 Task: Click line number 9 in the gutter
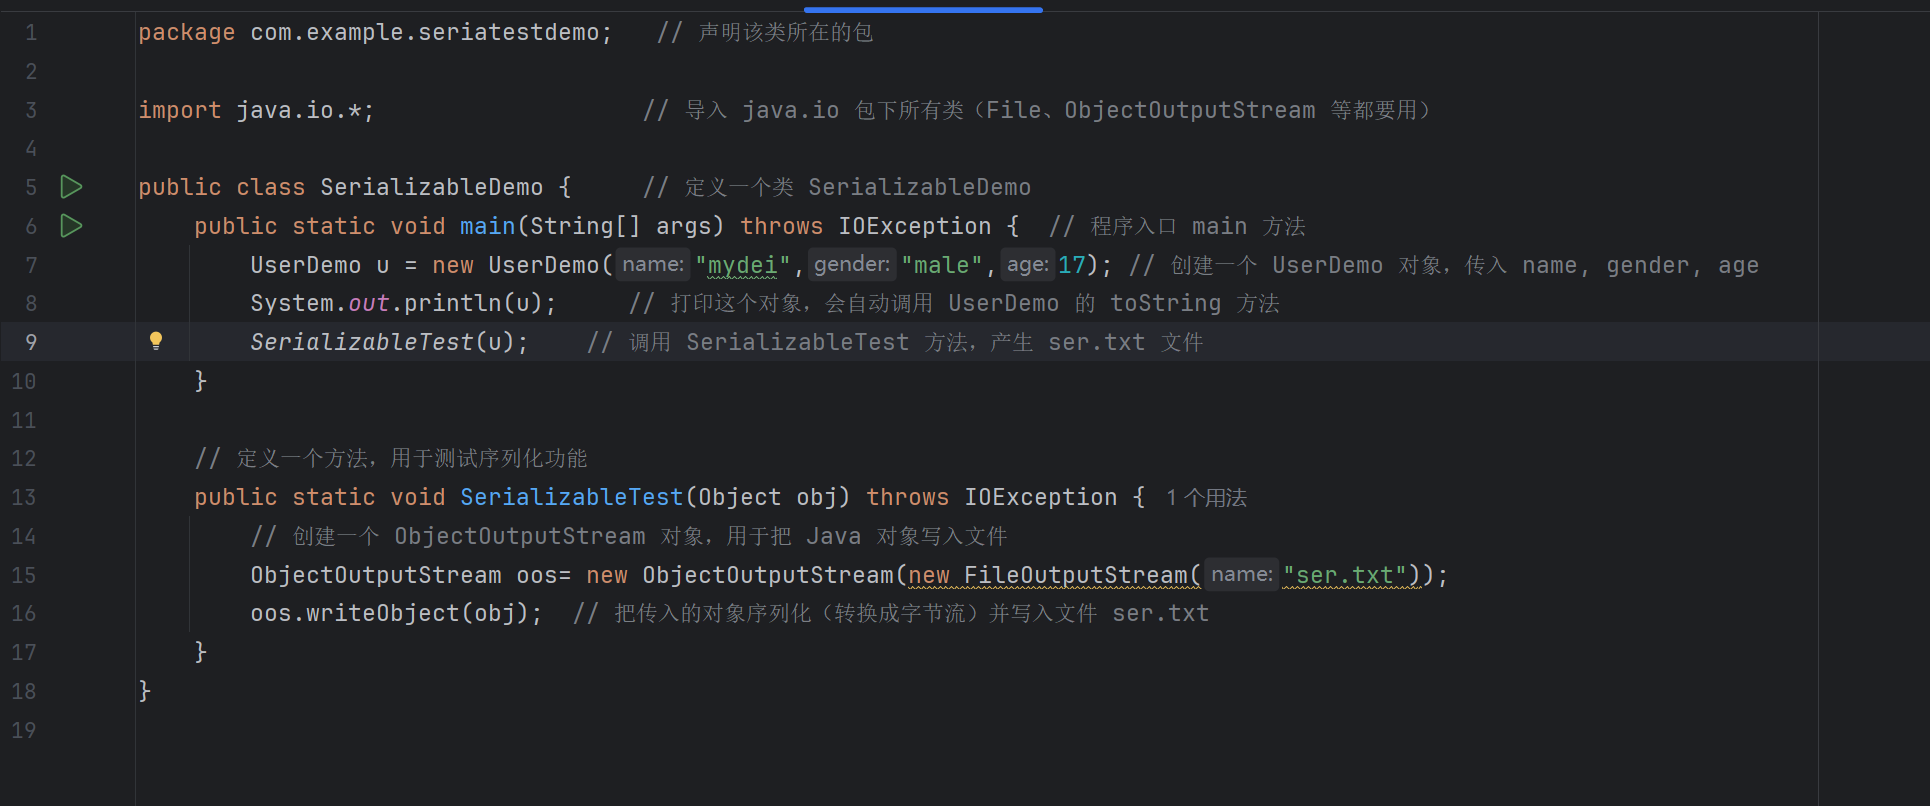point(31,342)
